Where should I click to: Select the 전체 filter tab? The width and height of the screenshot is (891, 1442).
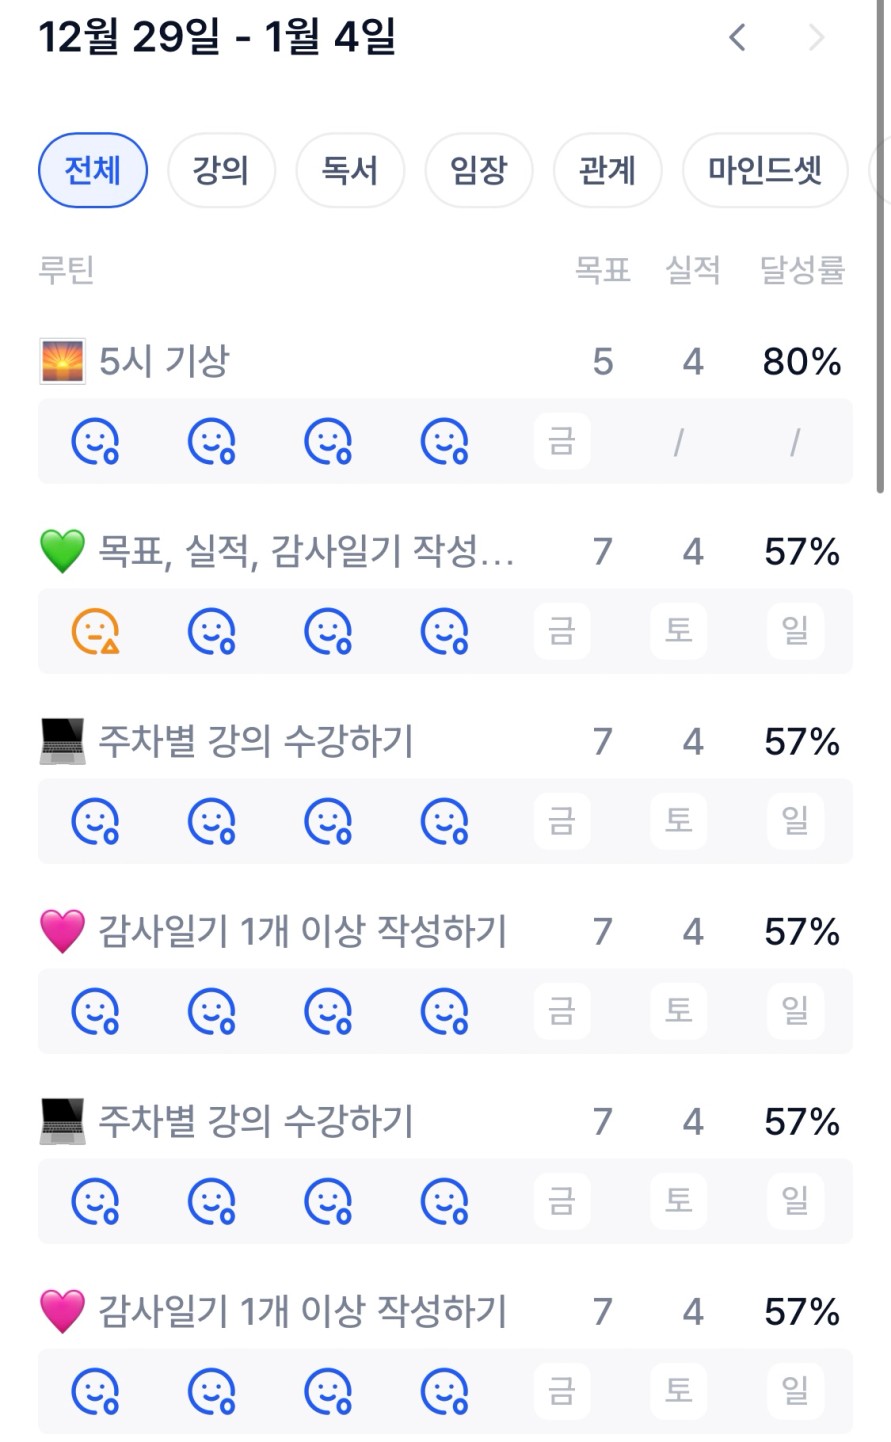tap(93, 170)
